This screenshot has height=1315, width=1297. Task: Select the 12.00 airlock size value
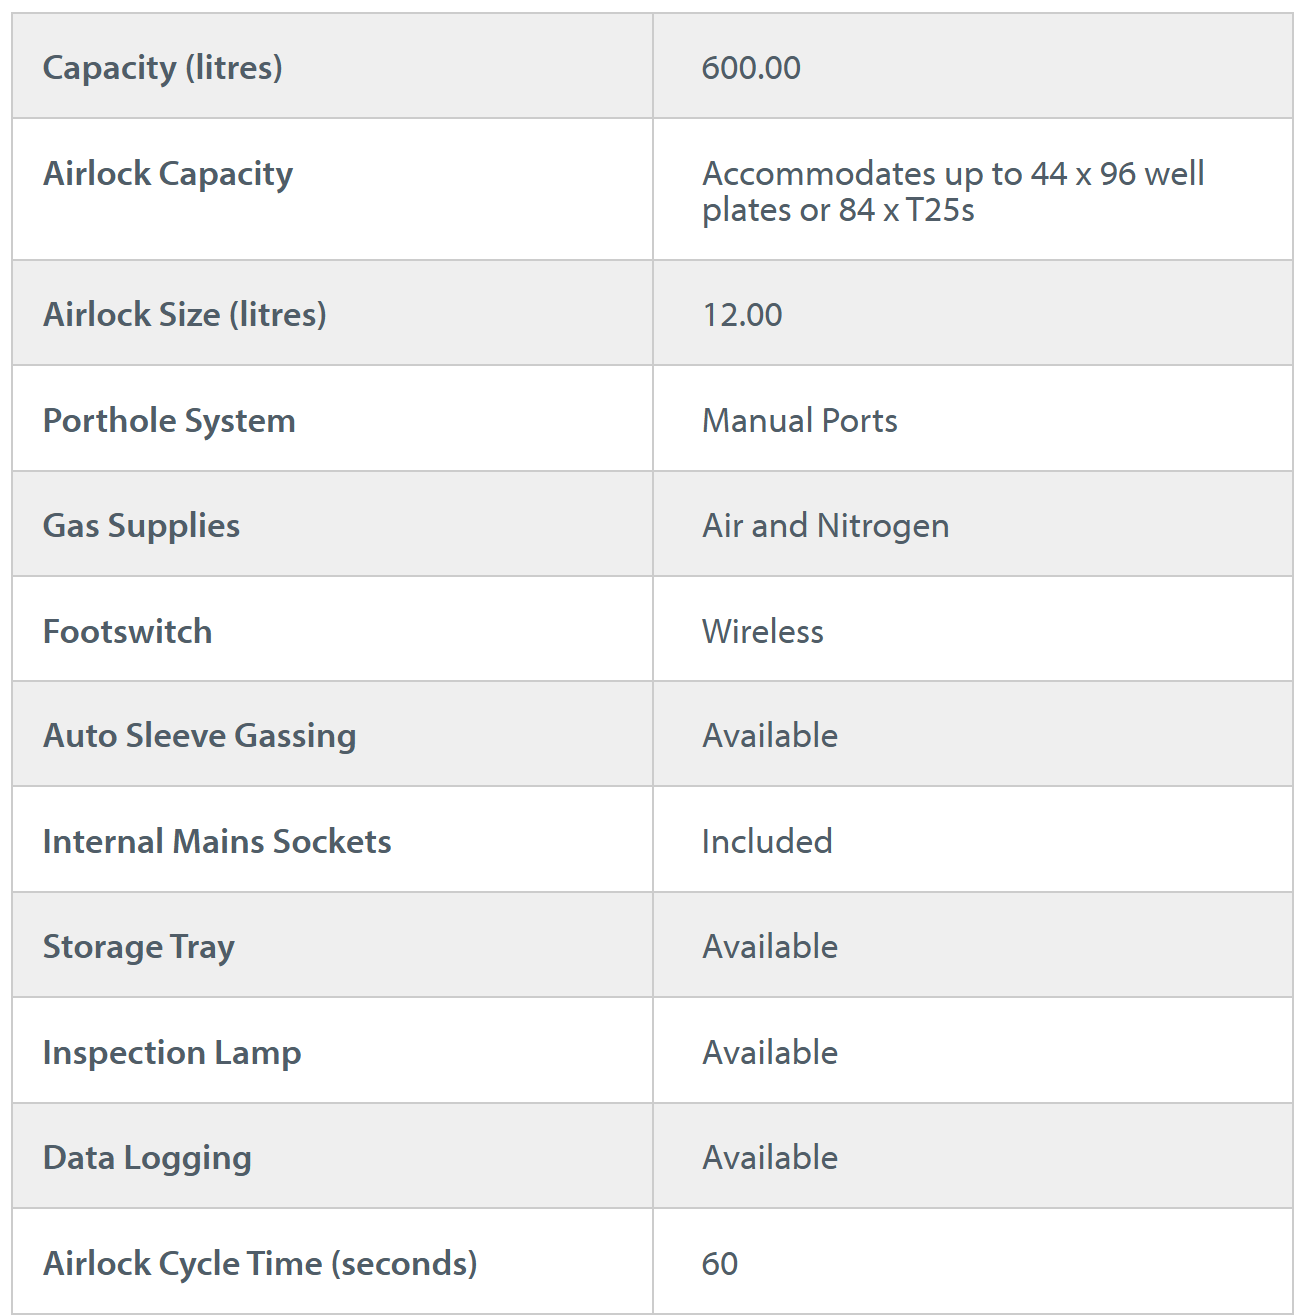(x=742, y=315)
